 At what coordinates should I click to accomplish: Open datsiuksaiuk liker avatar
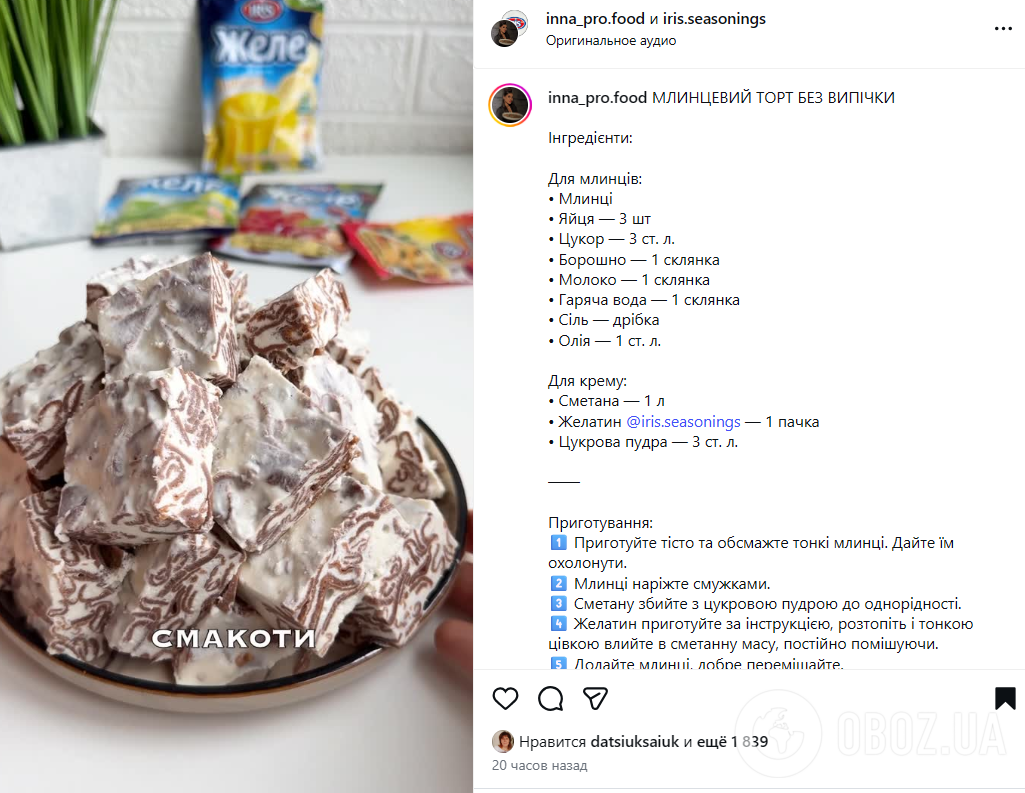[502, 741]
